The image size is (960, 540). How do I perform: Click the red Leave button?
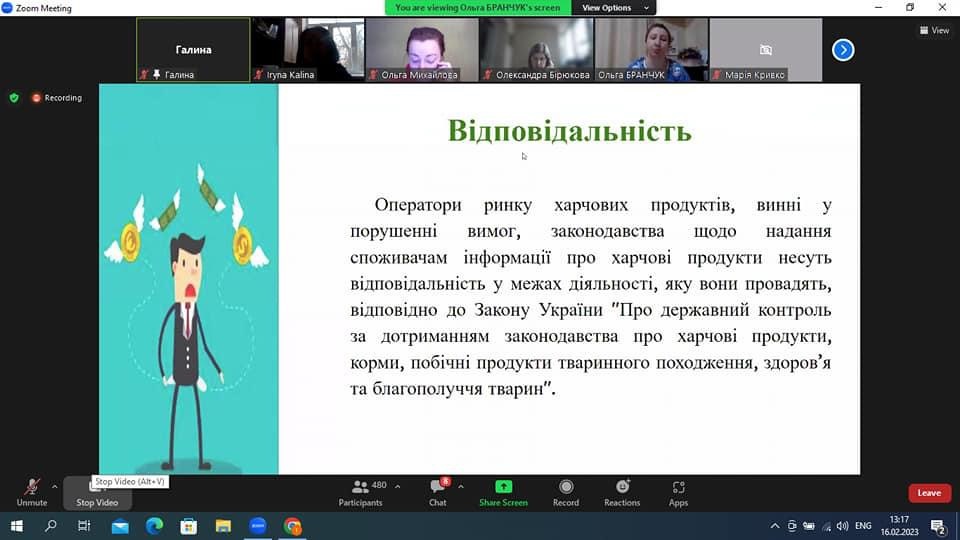(929, 493)
